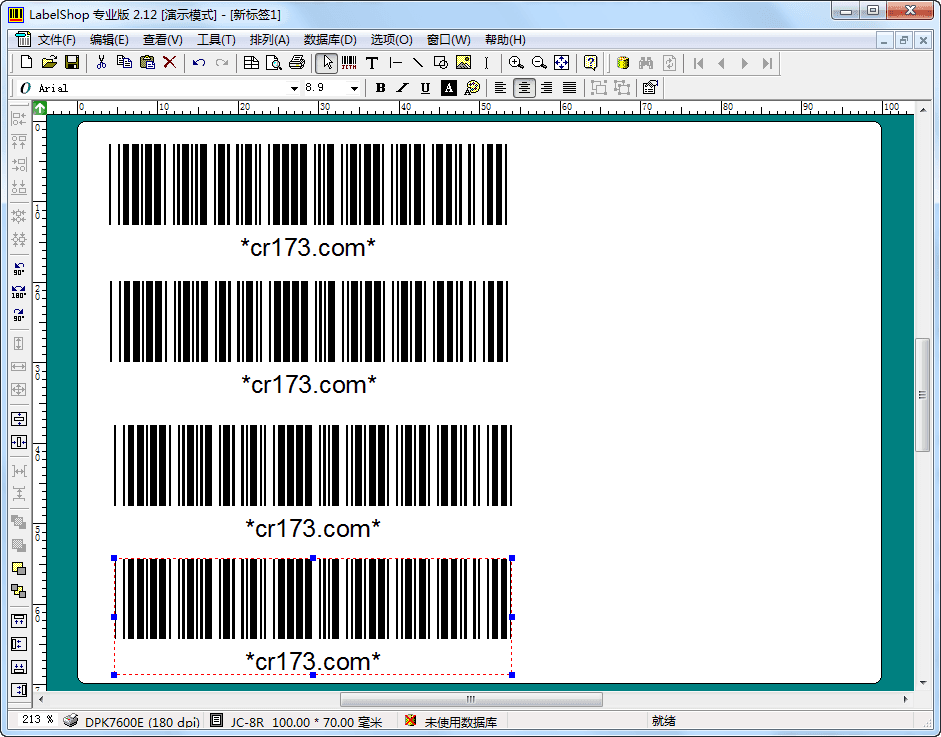
Task: Toggle italic formatting
Action: click(403, 88)
